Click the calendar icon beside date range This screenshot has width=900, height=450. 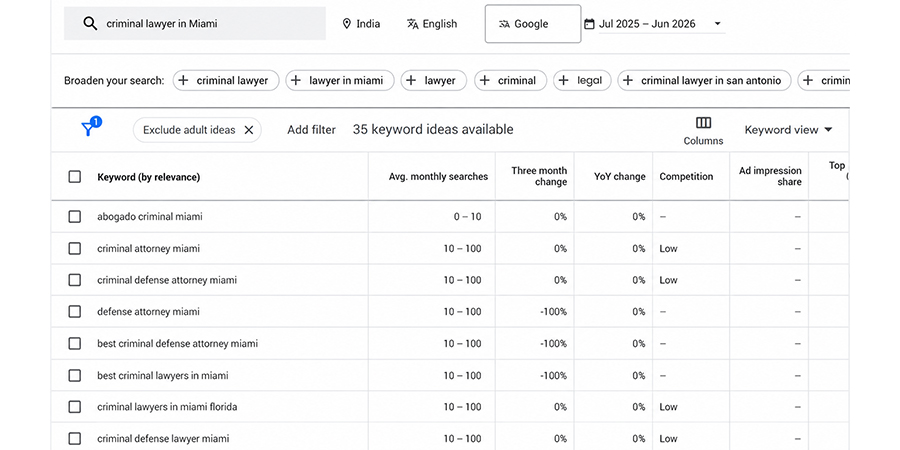coord(589,24)
